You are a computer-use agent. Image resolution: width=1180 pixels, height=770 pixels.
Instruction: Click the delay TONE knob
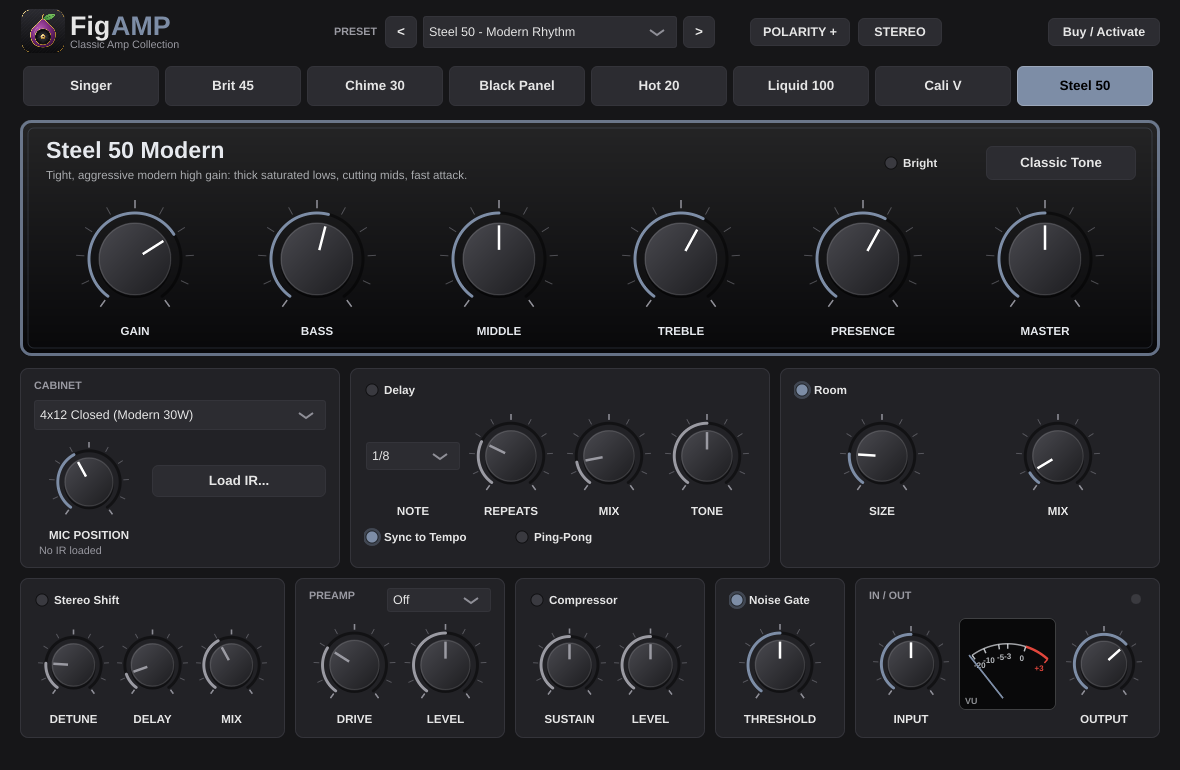point(707,455)
